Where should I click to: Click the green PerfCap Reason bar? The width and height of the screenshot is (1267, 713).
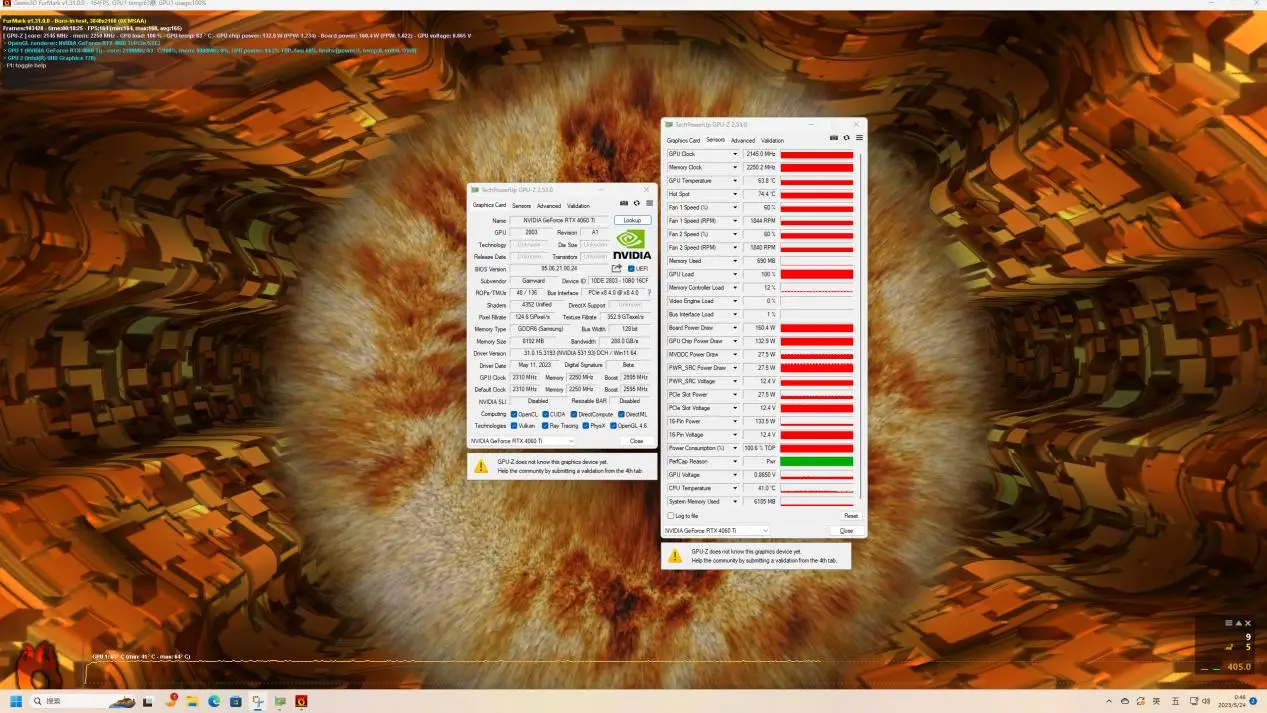click(x=817, y=461)
